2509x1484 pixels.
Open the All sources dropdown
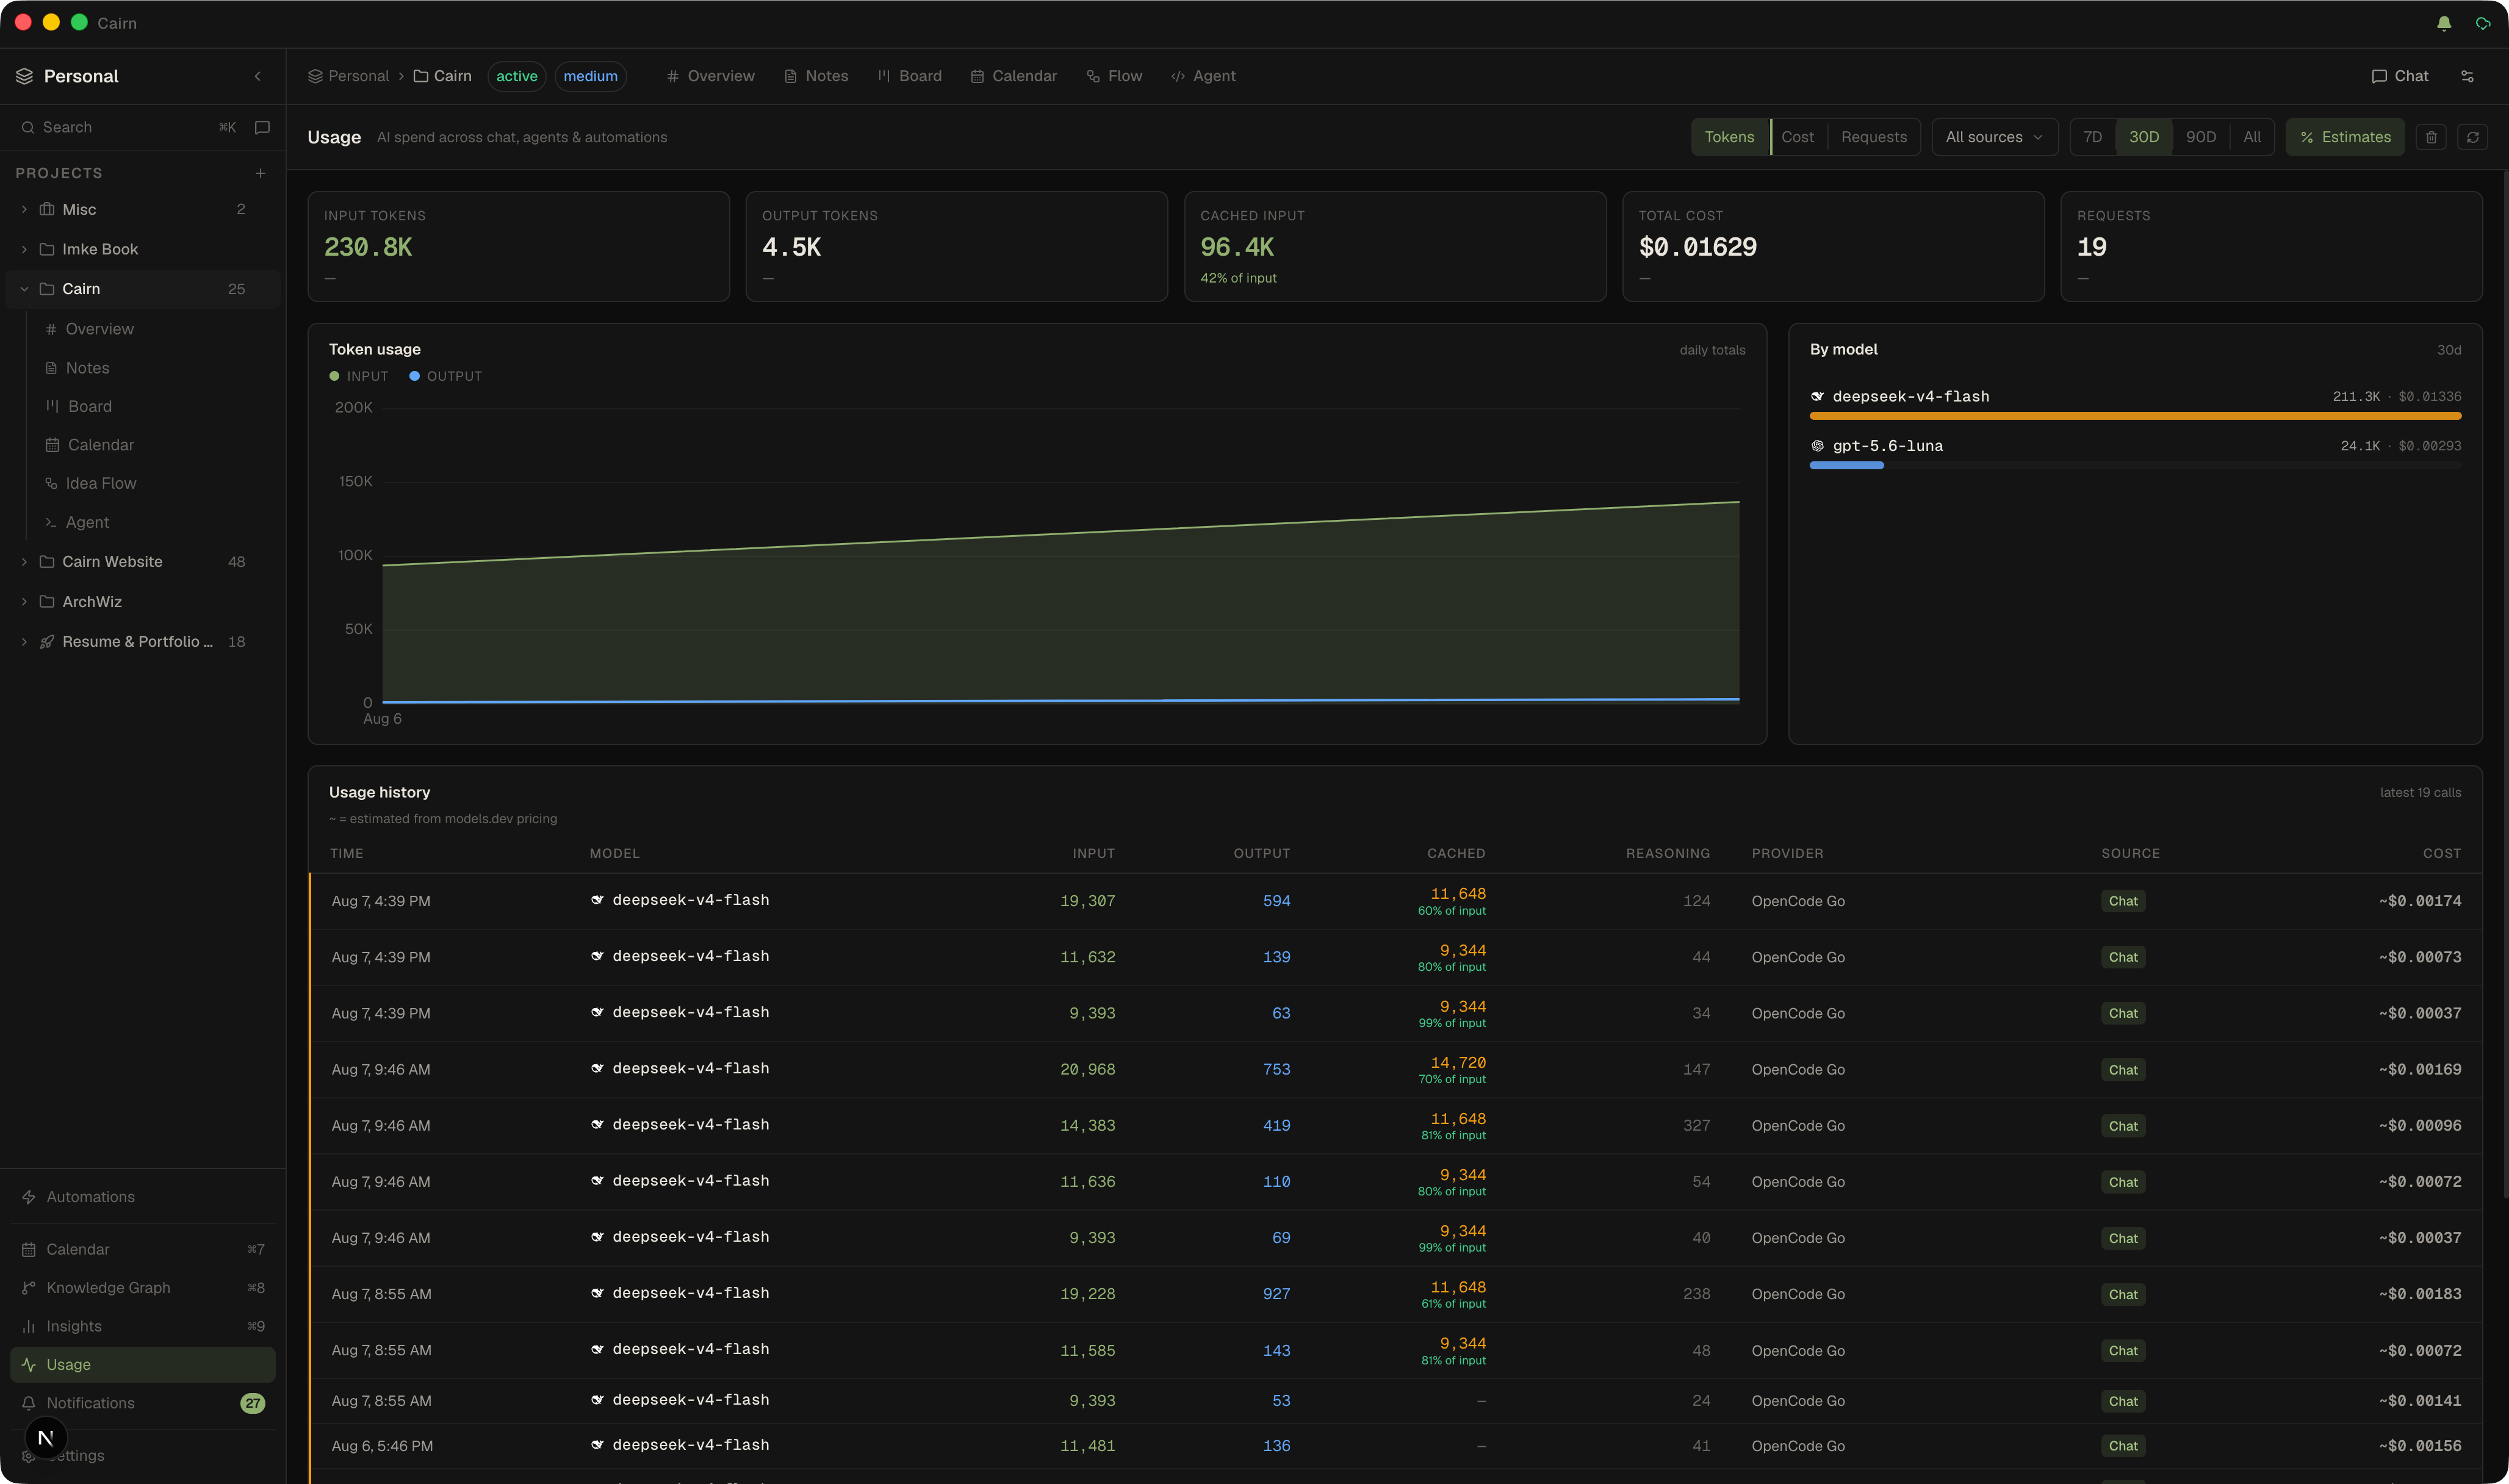click(1994, 137)
